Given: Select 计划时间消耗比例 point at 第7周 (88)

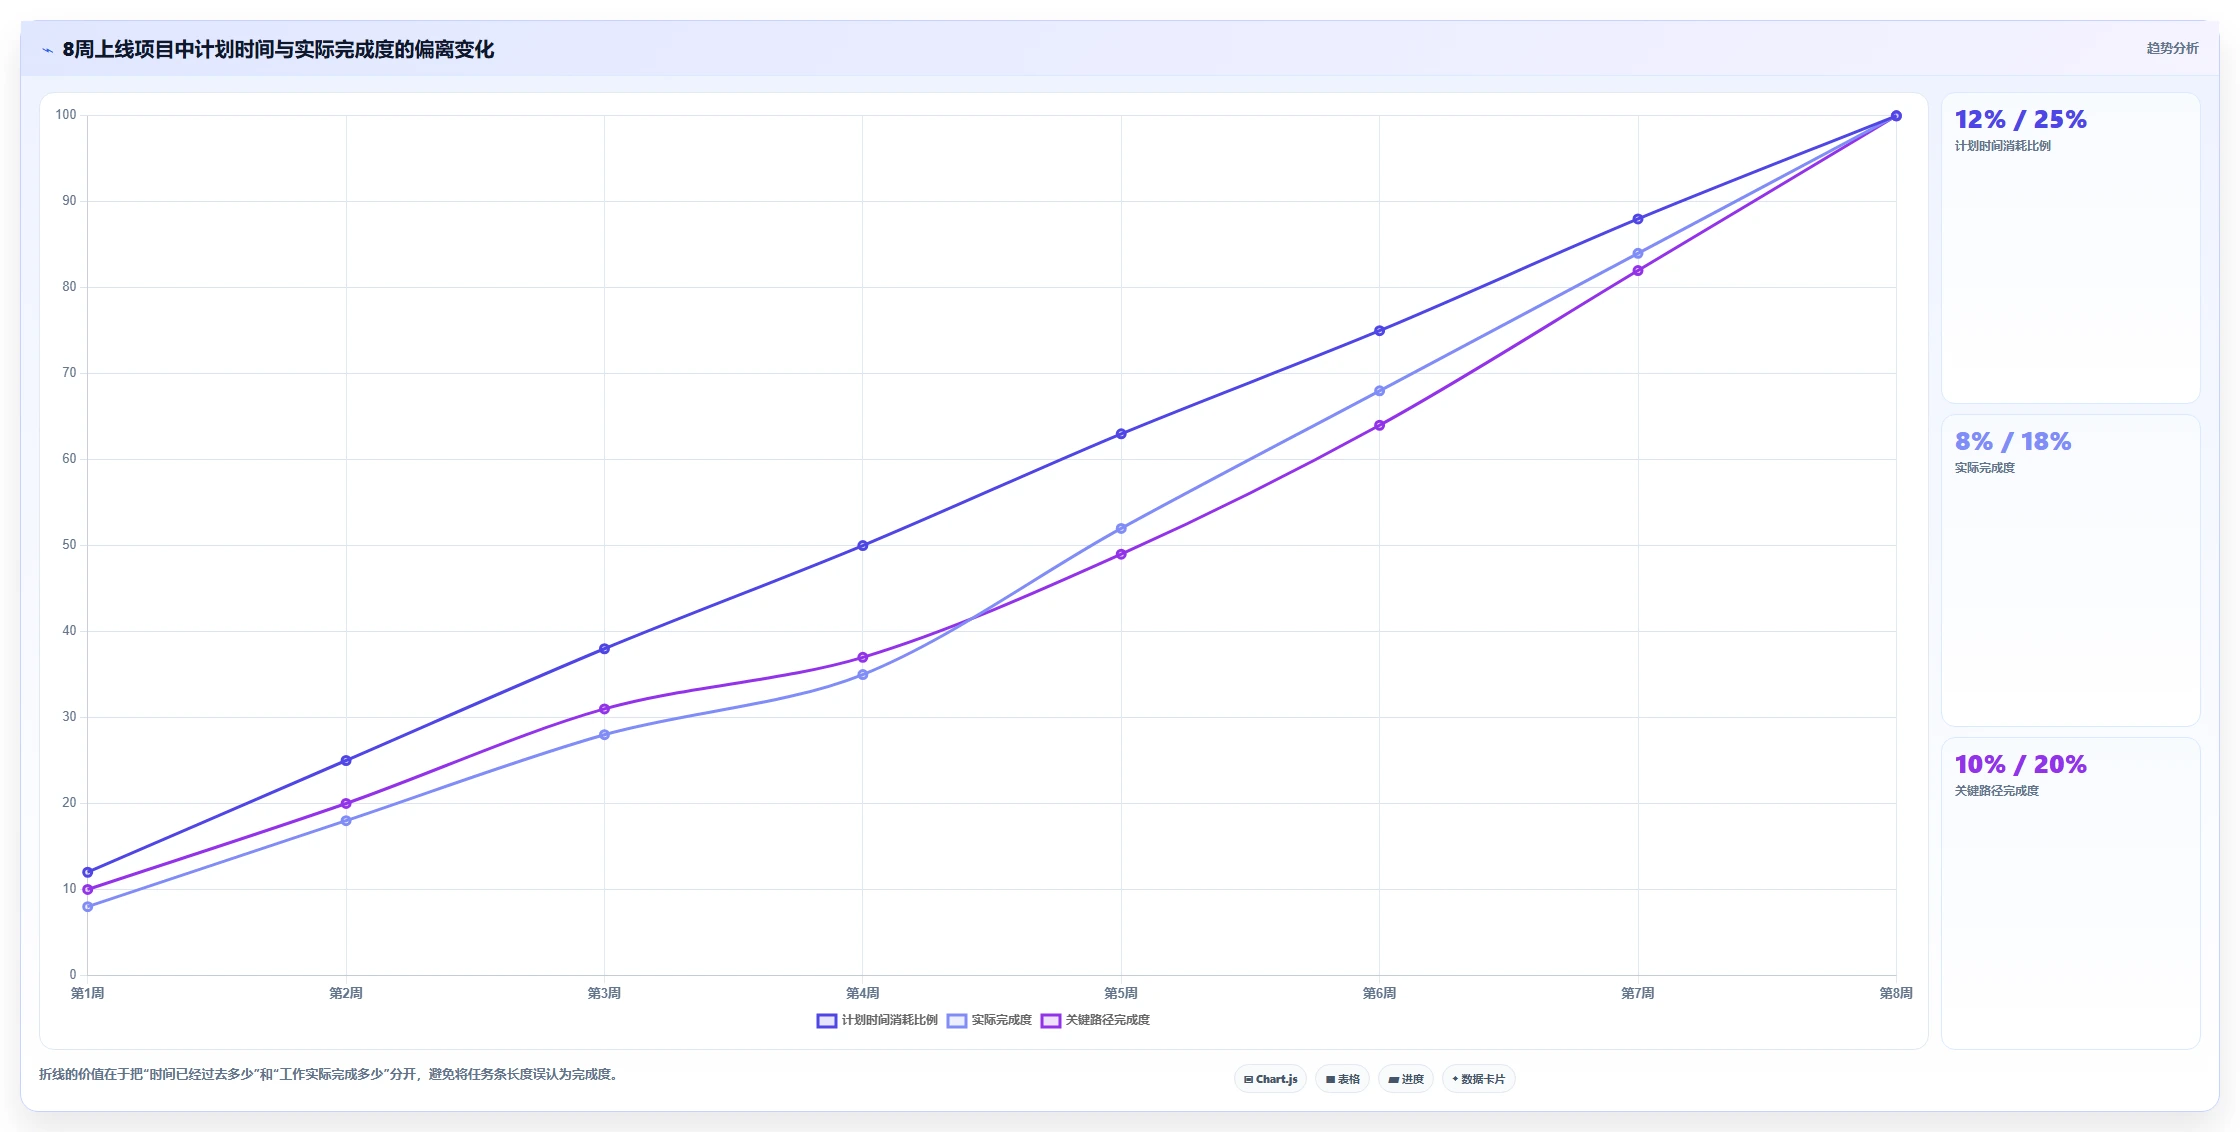Looking at the screenshot, I should [x=1638, y=219].
